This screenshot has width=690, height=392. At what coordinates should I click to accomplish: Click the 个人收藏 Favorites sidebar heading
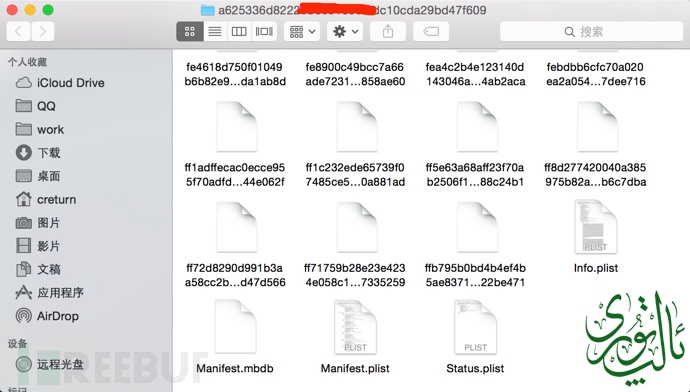(27, 62)
